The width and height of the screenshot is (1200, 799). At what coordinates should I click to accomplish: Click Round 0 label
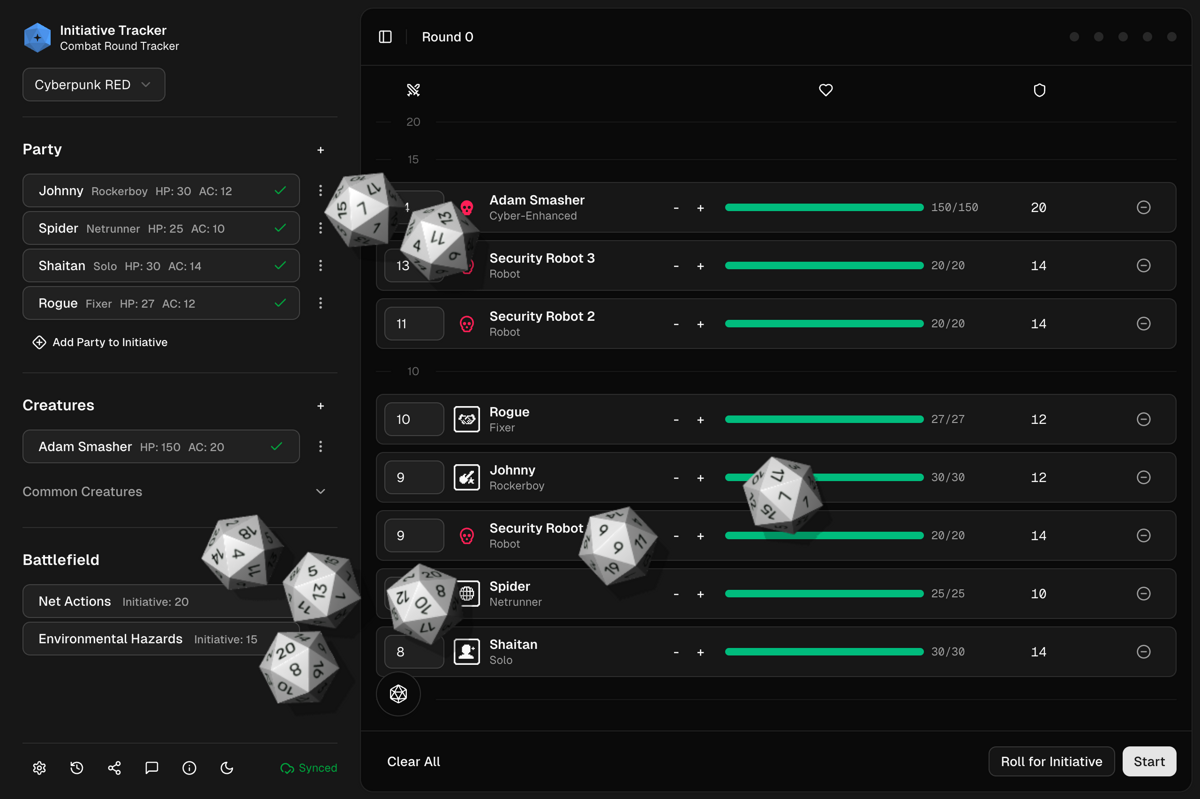point(448,37)
